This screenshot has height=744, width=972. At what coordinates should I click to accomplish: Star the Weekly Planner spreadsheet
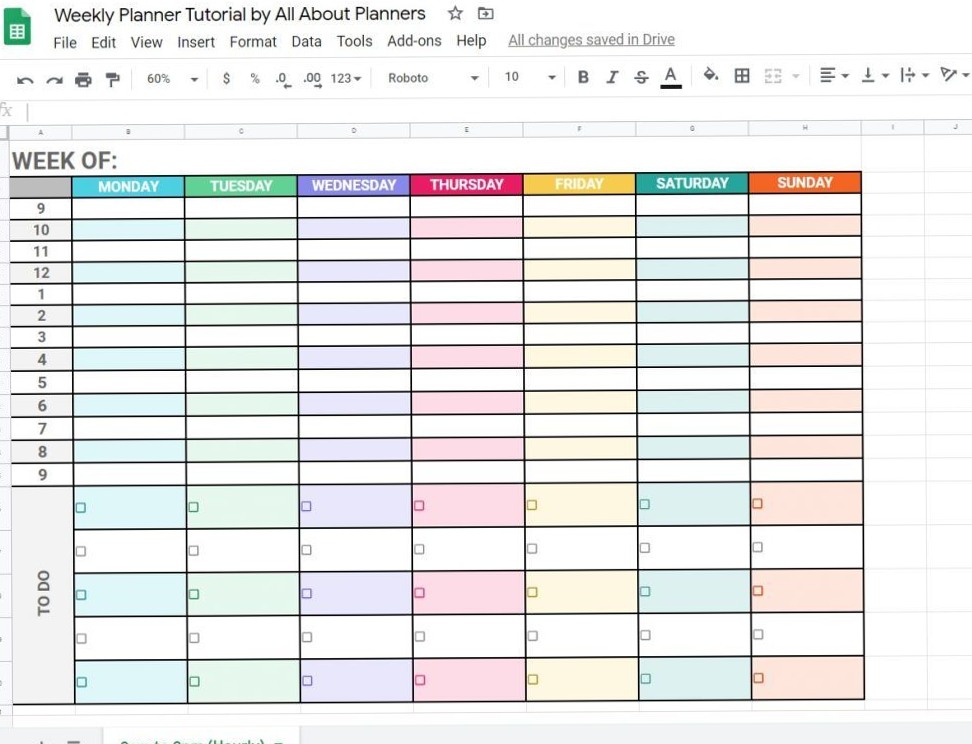[455, 14]
